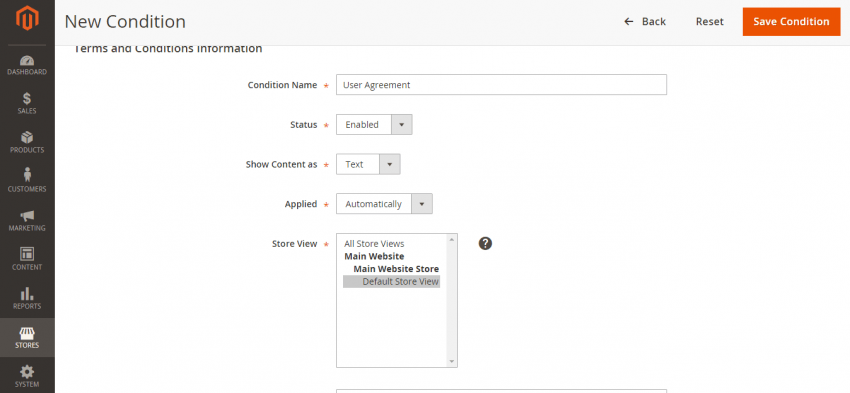Click into the Condition Name field
Viewport: 850px width, 393px height.
tap(501, 85)
